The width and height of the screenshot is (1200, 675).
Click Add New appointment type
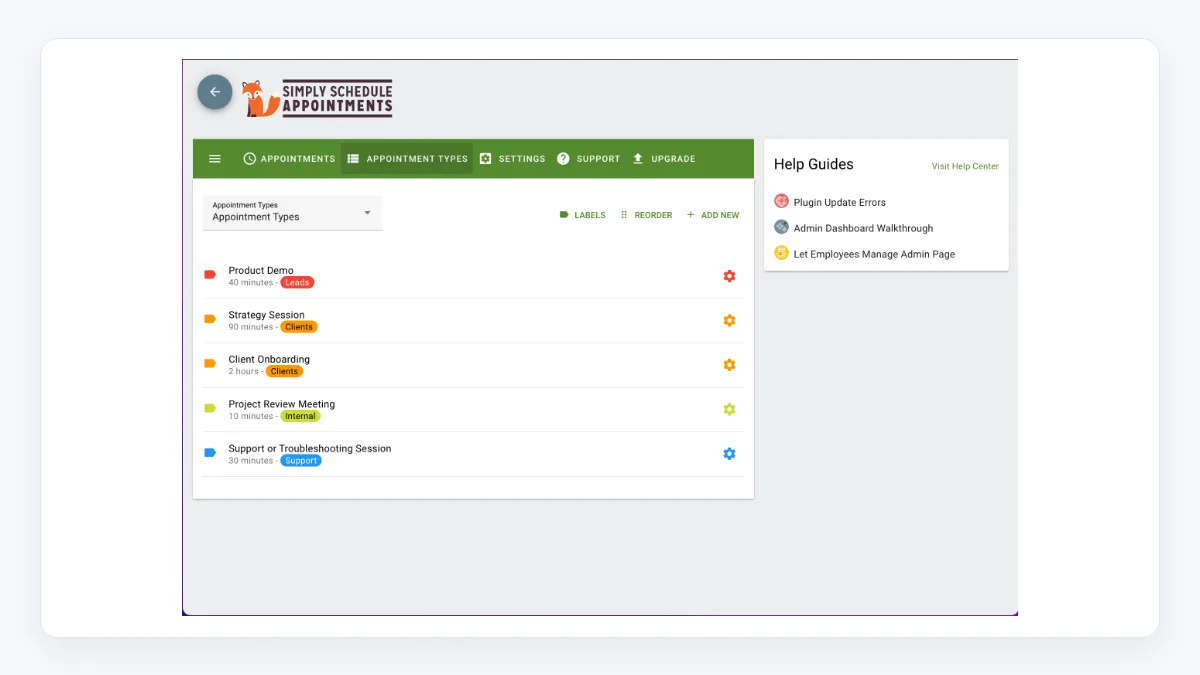click(713, 215)
